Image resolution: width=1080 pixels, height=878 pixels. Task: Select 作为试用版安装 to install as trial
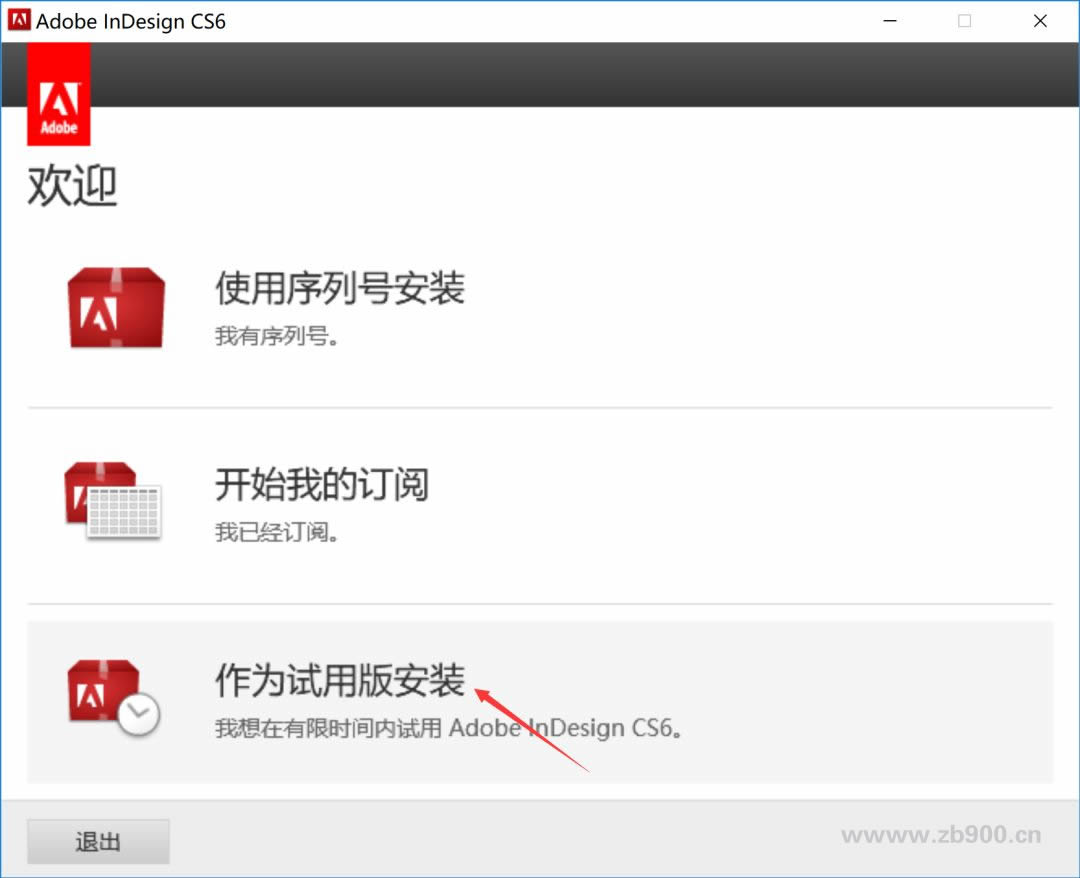tap(340, 681)
